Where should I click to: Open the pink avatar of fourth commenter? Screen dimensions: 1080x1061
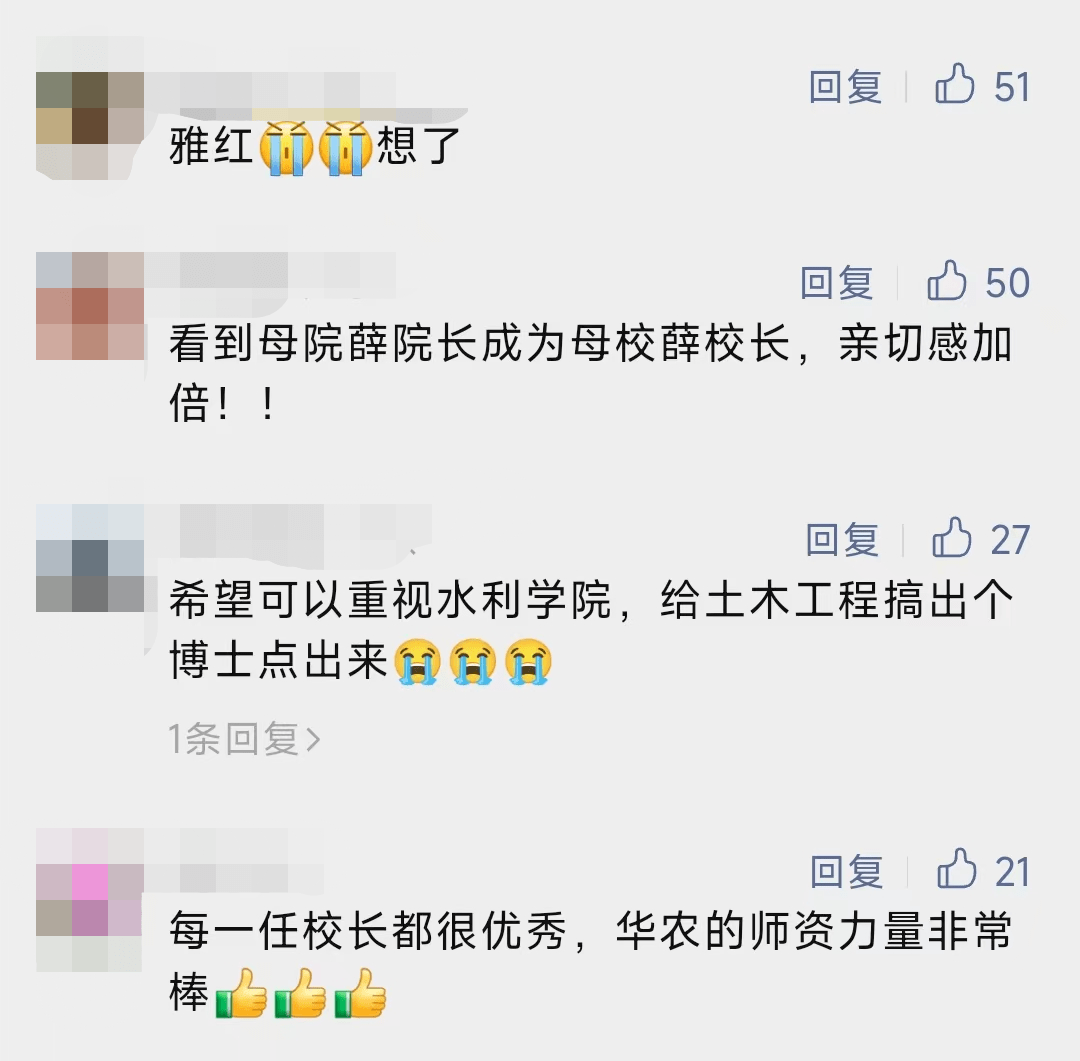pos(90,900)
